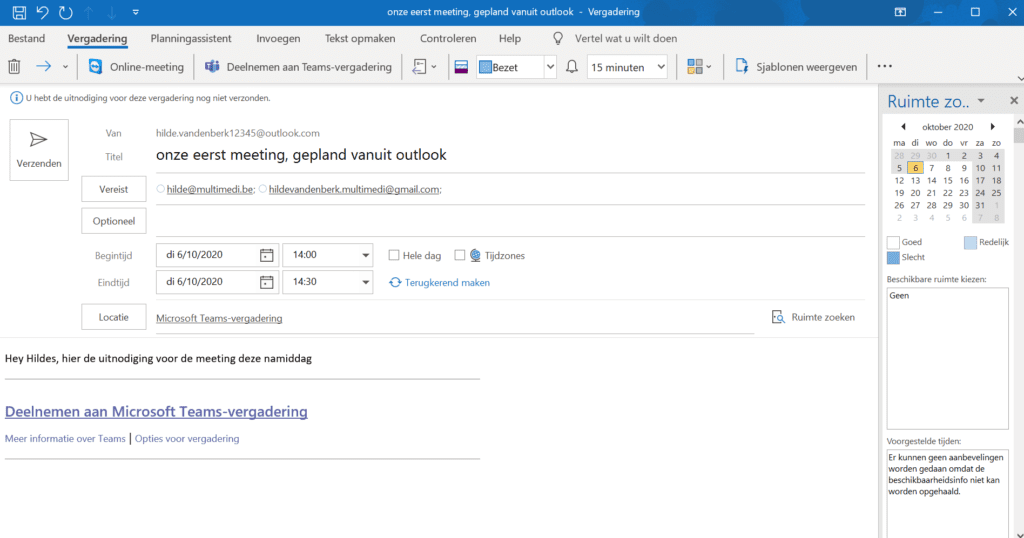1024x538 pixels.
Task: Click Sjablonen weergeven button
Action: 795,67
